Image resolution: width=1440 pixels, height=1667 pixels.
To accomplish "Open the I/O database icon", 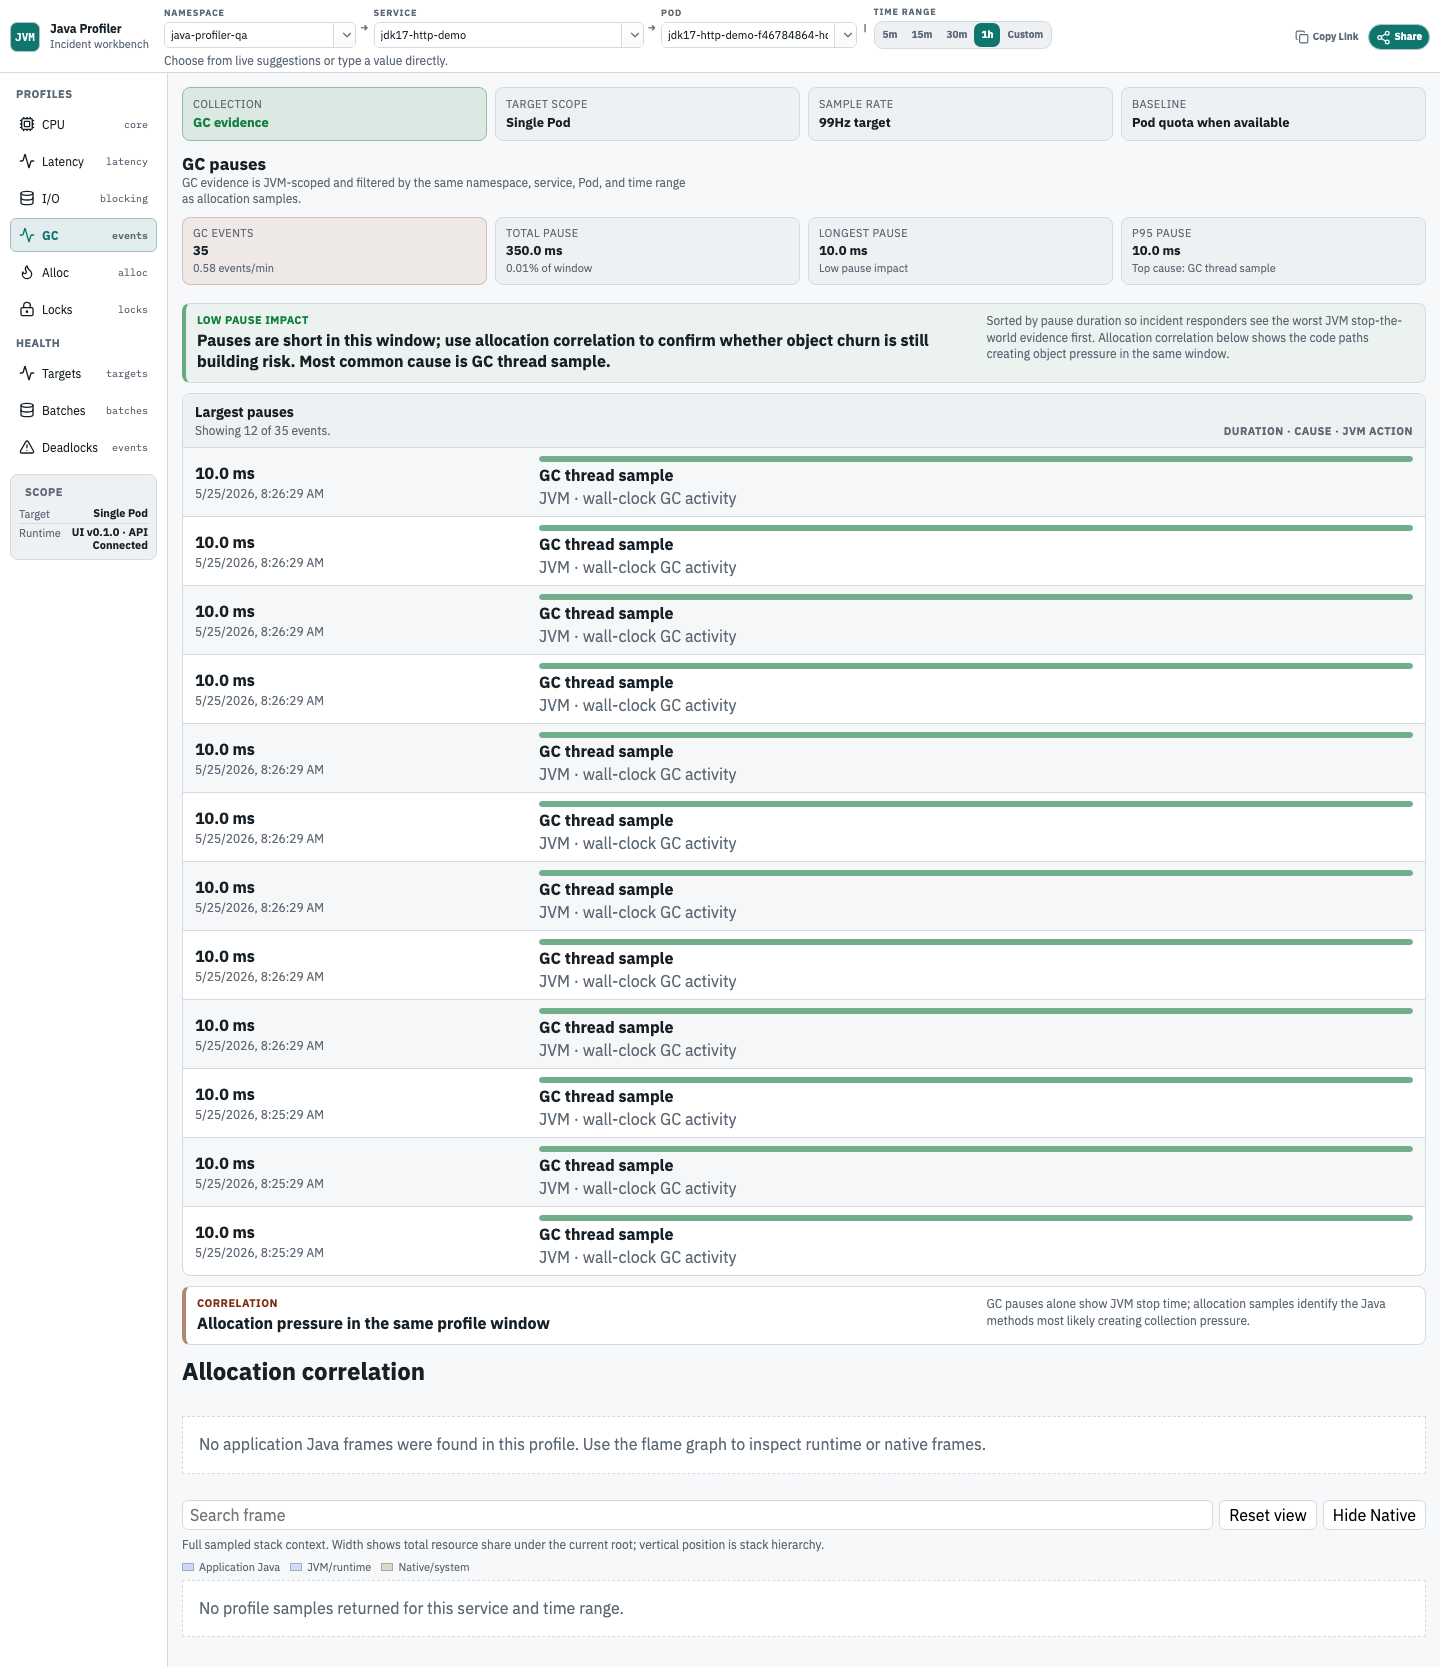I will [27, 198].
